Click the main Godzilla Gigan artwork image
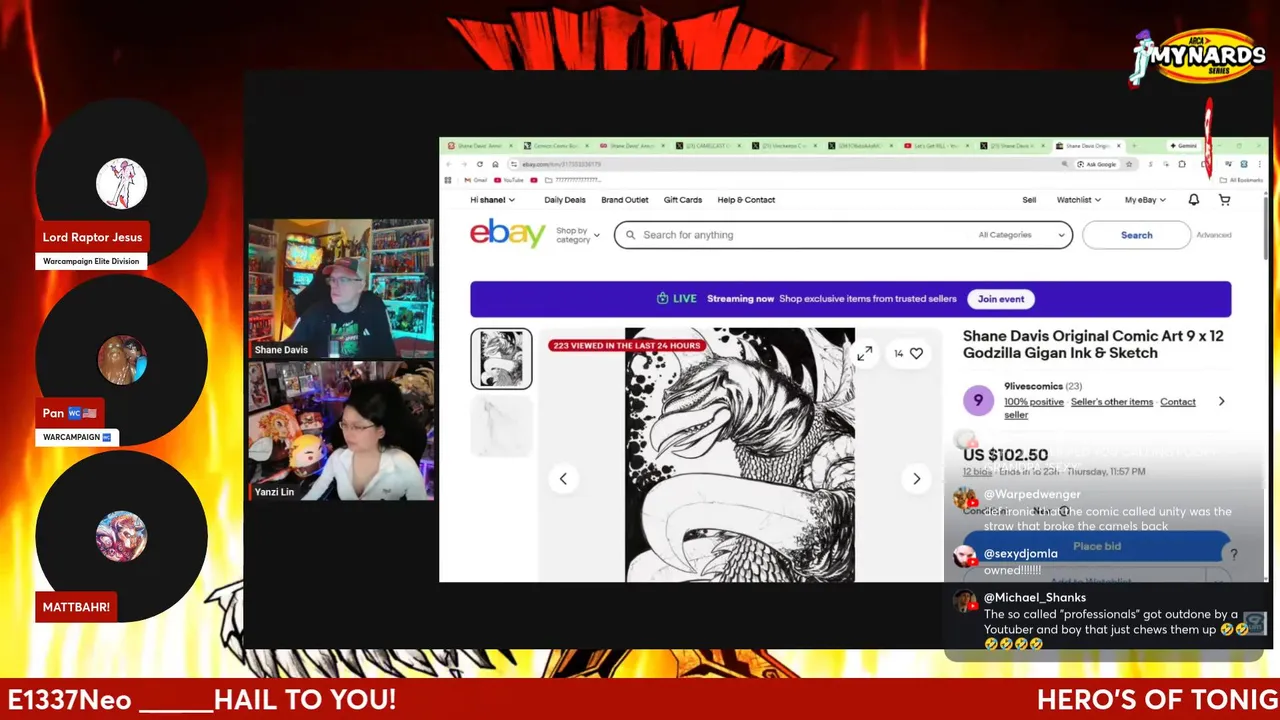Viewport: 1280px width, 720px height. tap(740, 455)
